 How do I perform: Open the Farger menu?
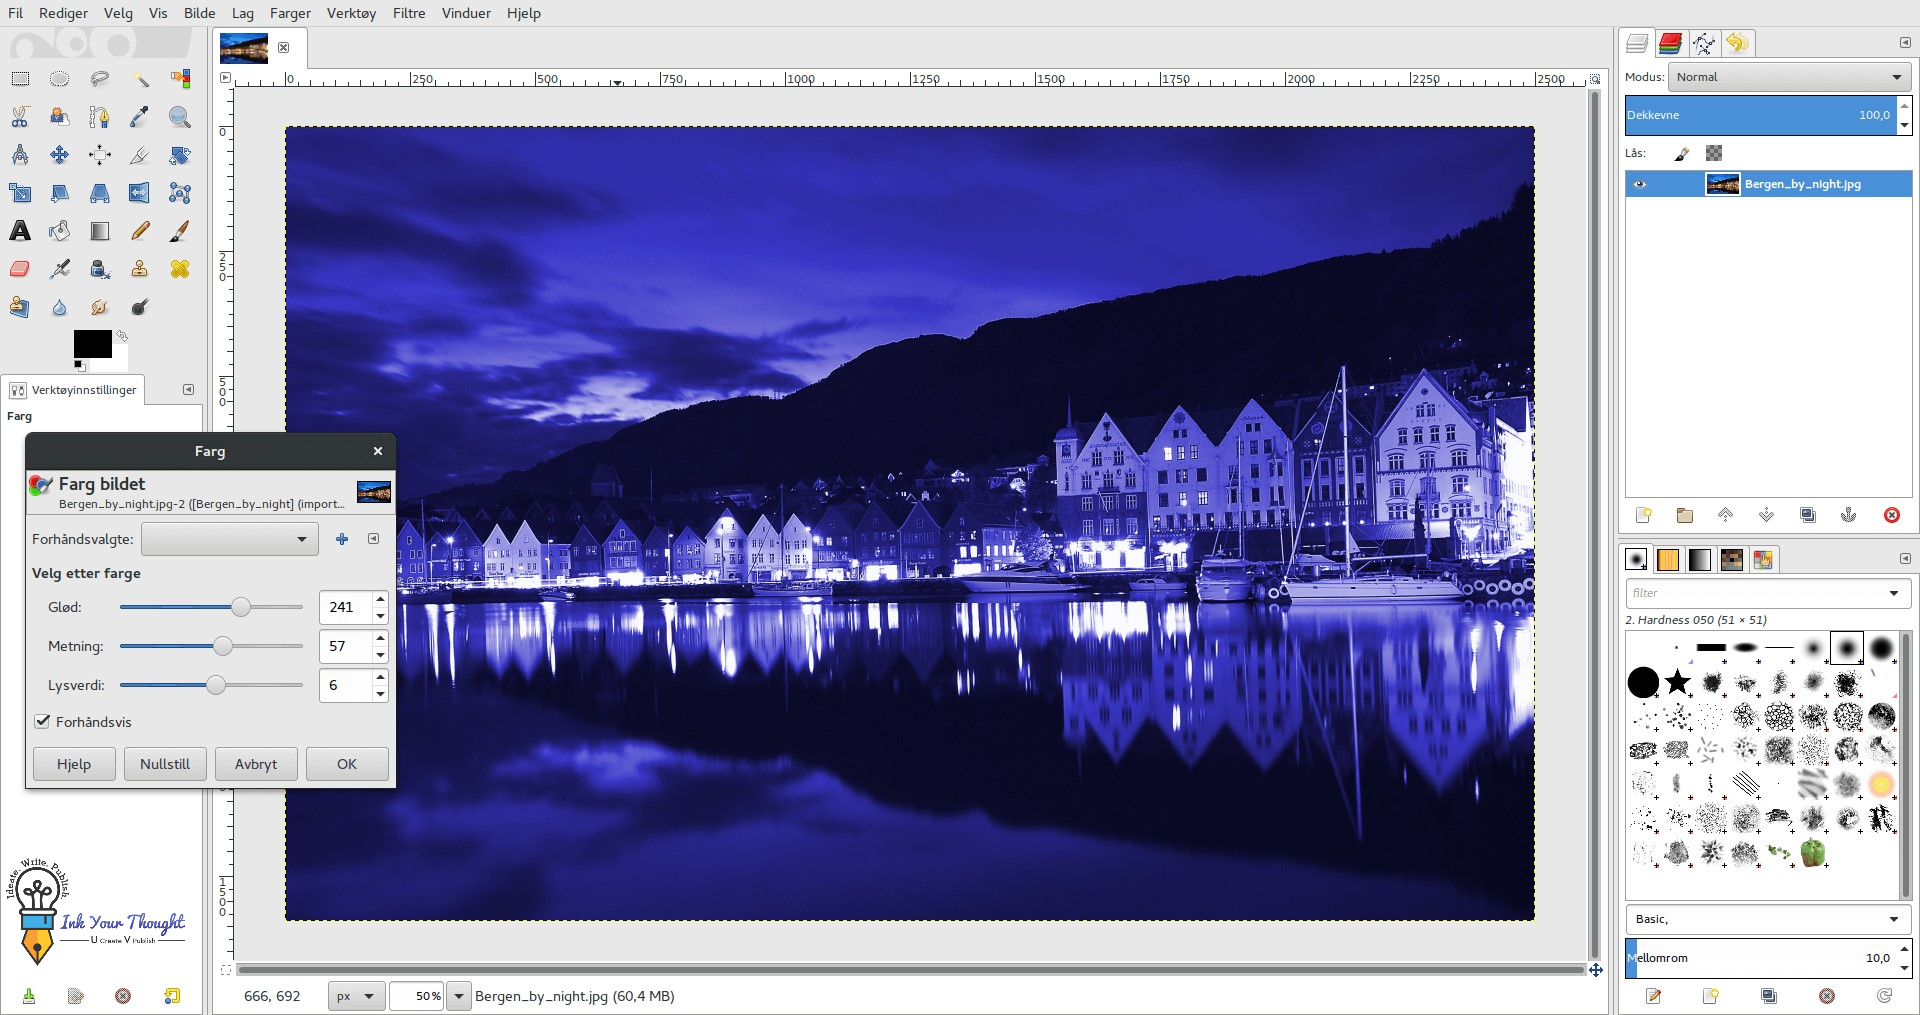coord(290,13)
